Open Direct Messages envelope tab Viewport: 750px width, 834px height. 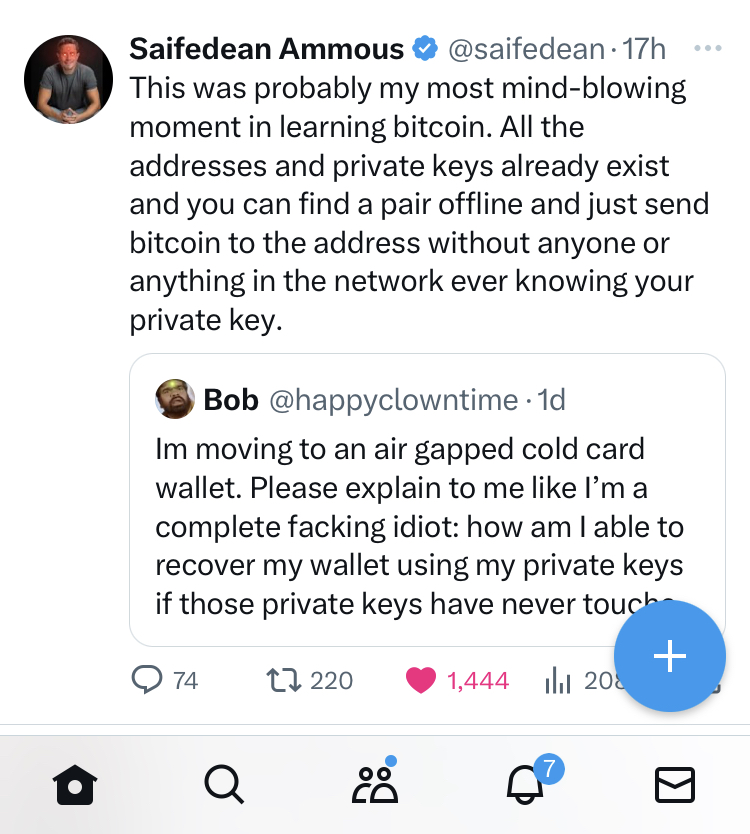pyautogui.click(x=675, y=786)
